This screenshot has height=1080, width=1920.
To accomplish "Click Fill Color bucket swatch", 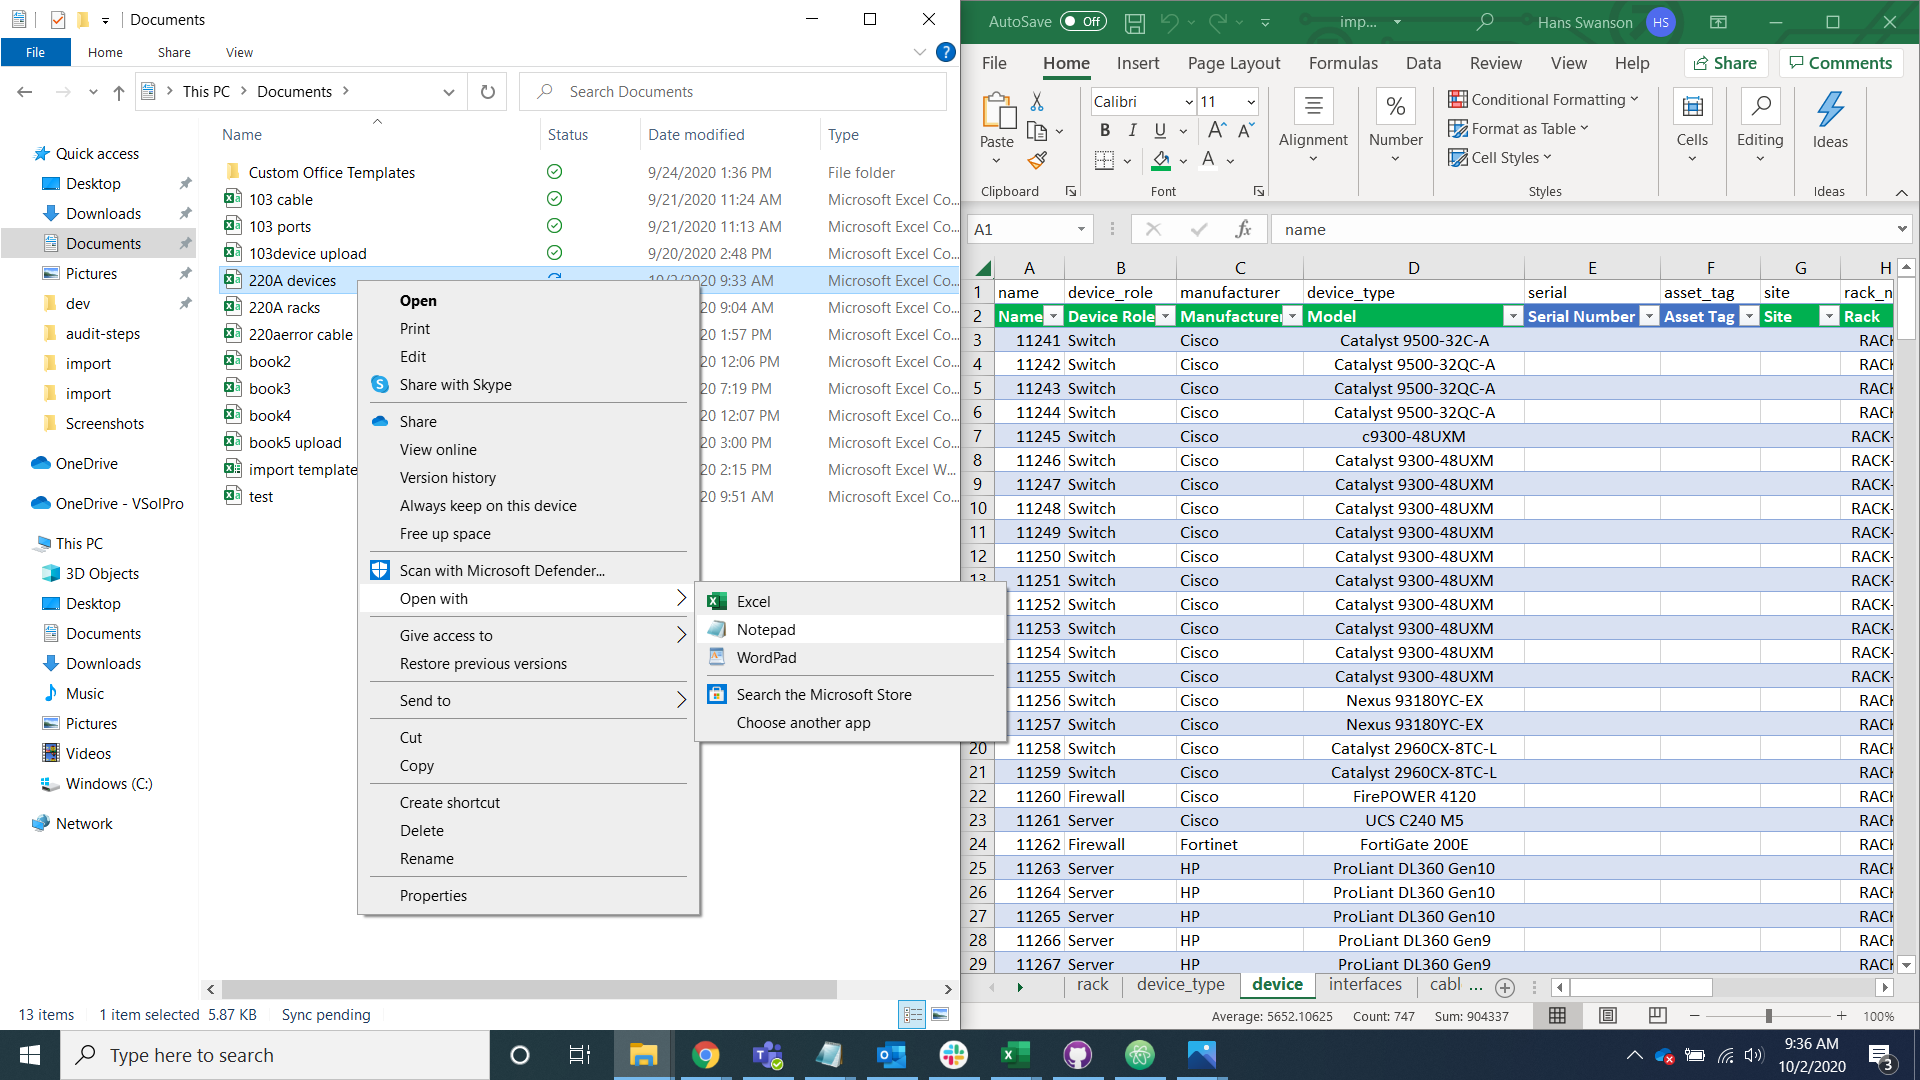I will (1161, 160).
